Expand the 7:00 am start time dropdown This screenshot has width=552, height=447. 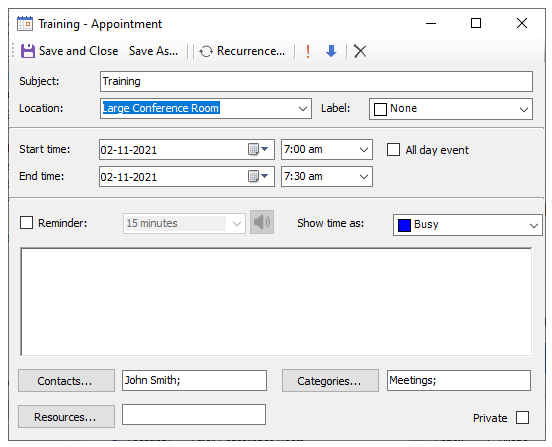(x=364, y=150)
